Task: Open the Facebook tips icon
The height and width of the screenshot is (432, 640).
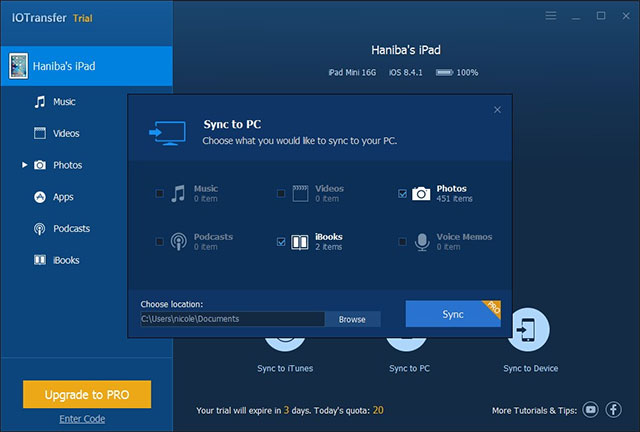Action: click(x=613, y=410)
